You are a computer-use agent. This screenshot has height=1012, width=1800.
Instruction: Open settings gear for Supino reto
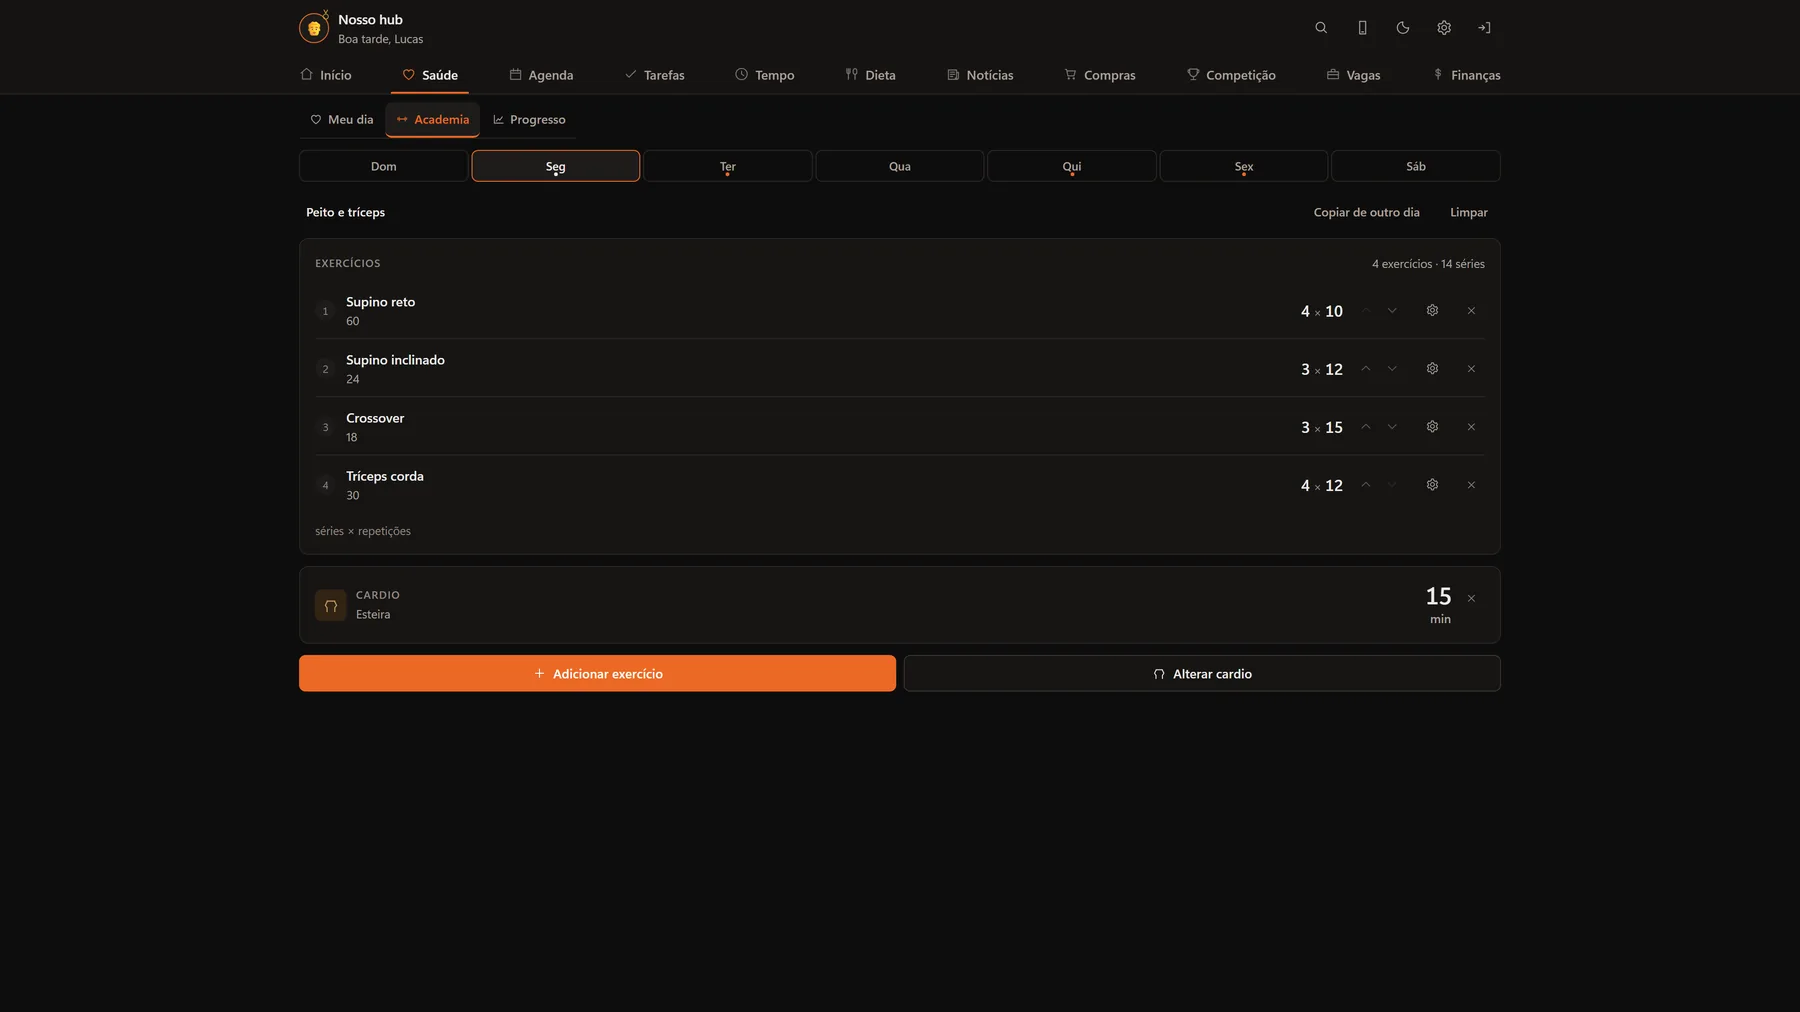pyautogui.click(x=1432, y=311)
